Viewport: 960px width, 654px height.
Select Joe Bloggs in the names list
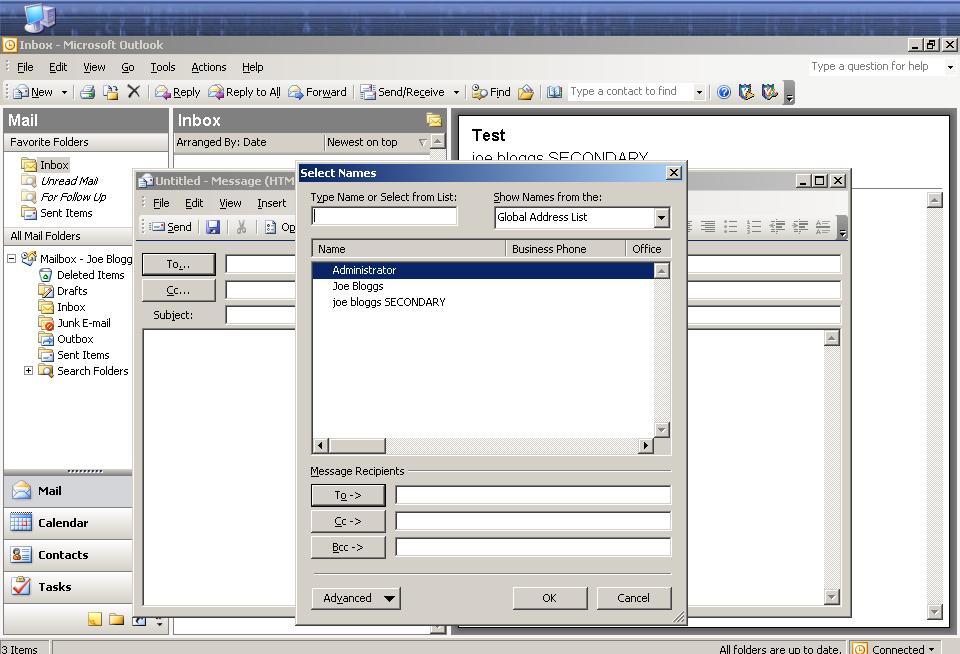click(358, 286)
